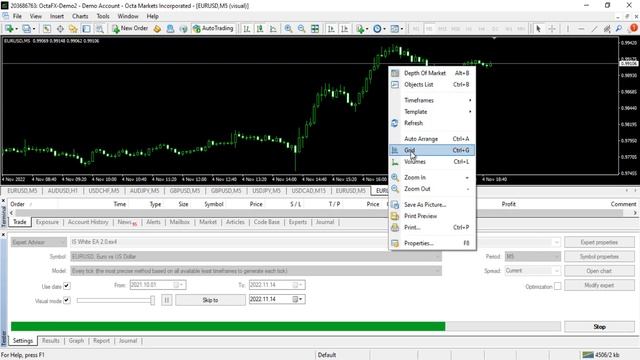Switch chart to bar chart icon
The height and width of the screenshot is (360, 640).
coord(247,29)
